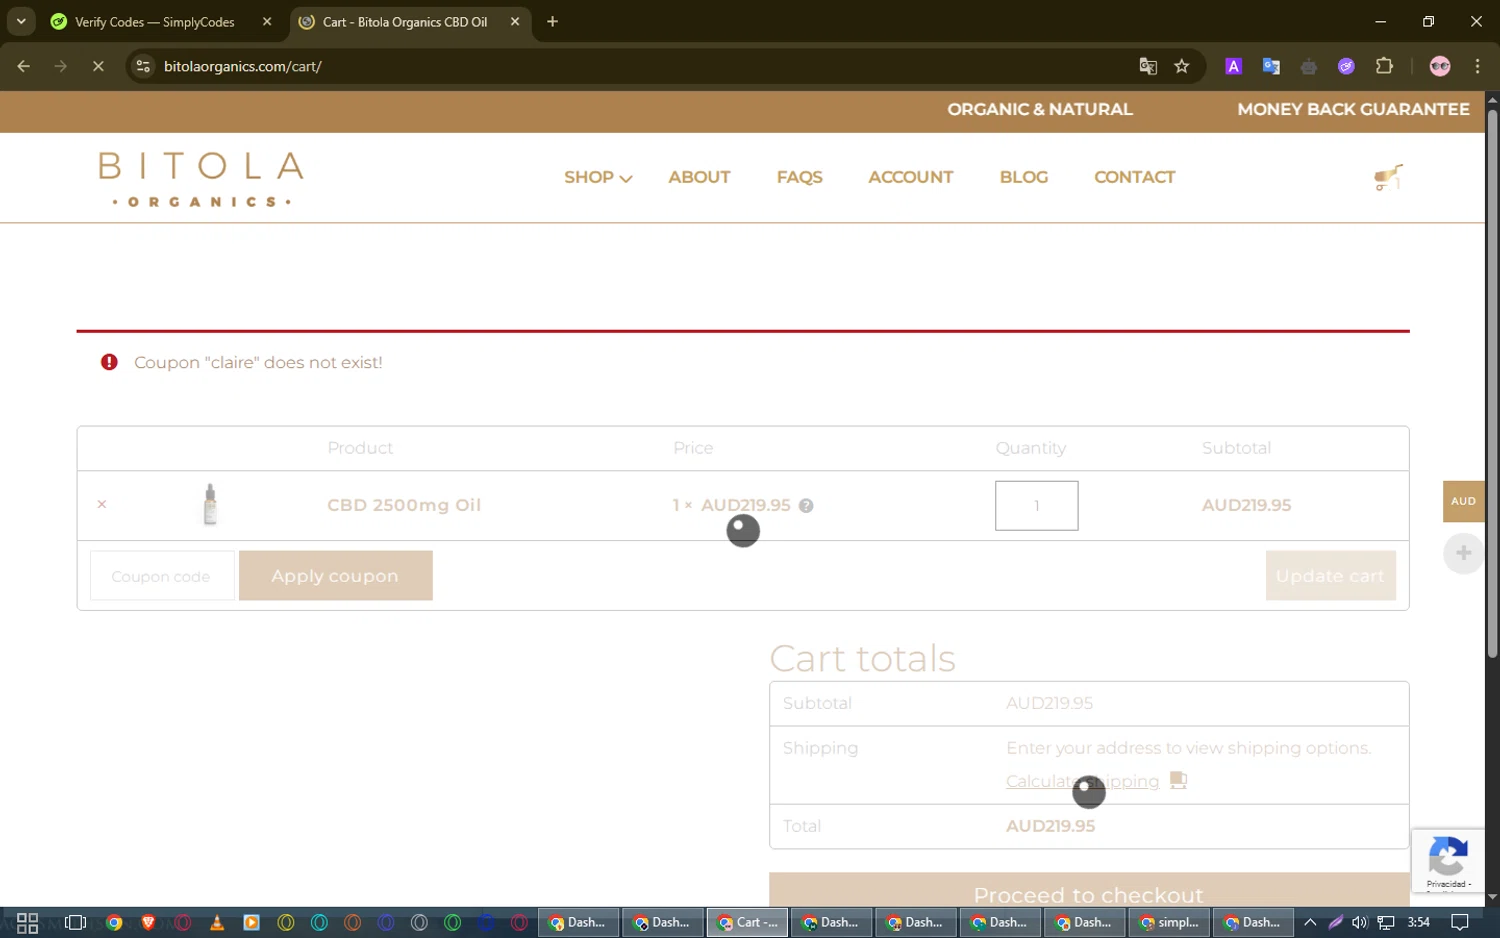Click the Google Translate icon in address bar

point(1148,66)
